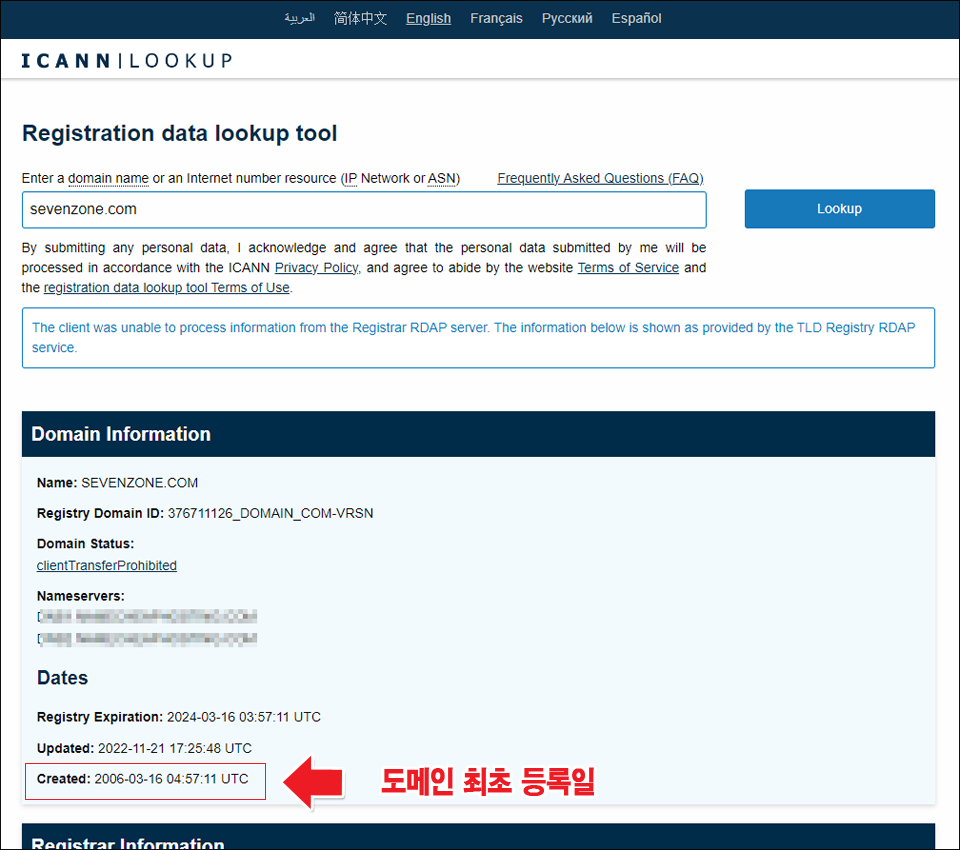Select the Domain Status label

[x=86, y=544]
